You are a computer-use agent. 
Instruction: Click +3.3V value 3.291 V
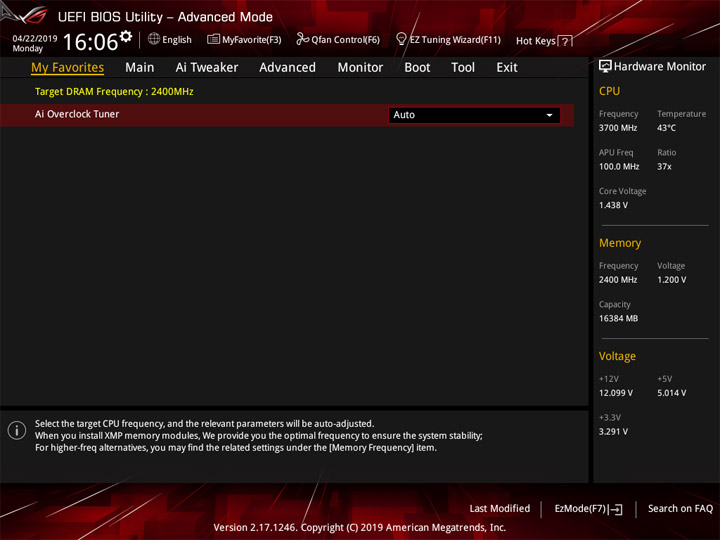click(x=613, y=432)
